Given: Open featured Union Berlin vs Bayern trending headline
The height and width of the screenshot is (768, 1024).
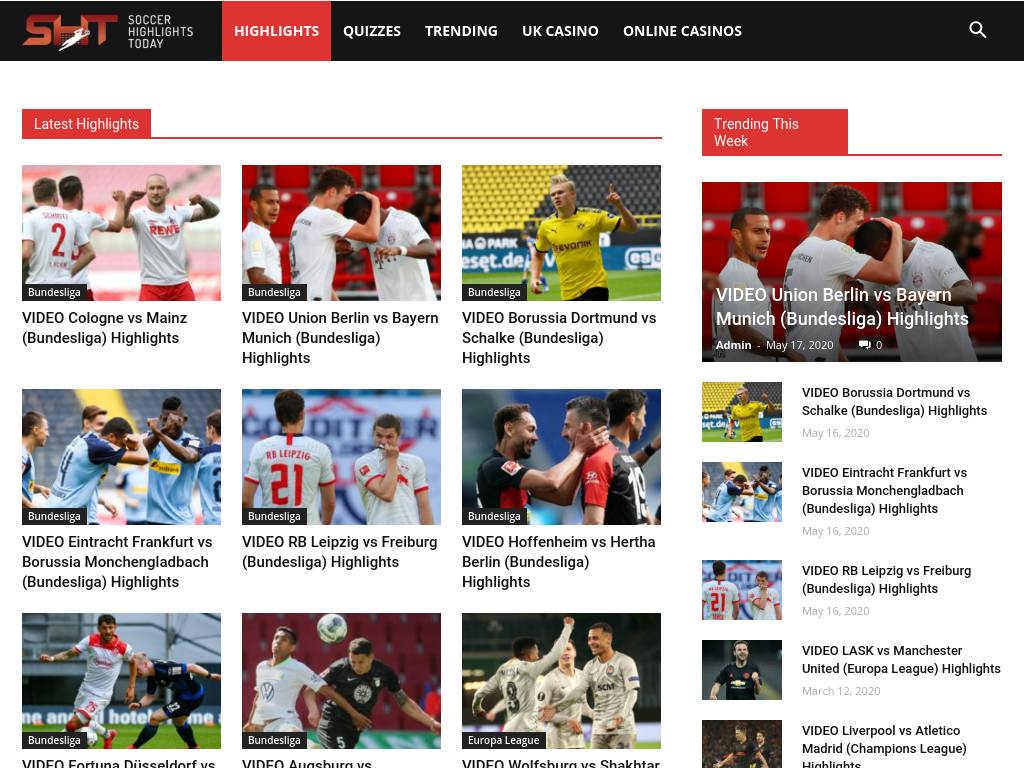Looking at the screenshot, I should point(841,307).
